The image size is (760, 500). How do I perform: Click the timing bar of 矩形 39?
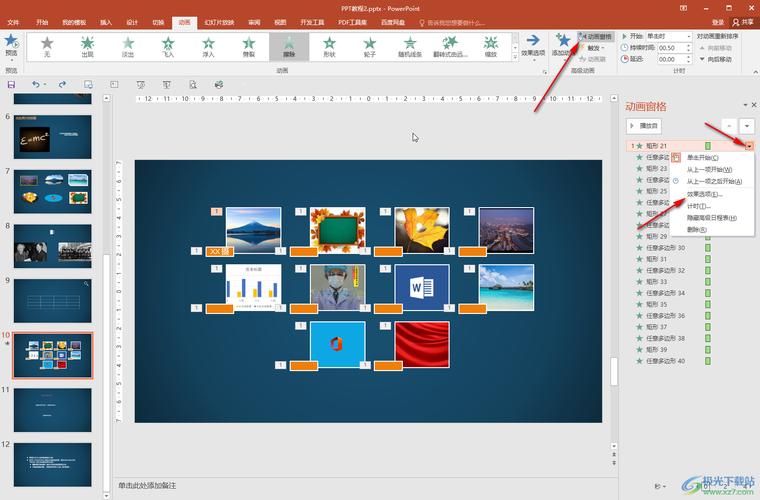pos(708,349)
